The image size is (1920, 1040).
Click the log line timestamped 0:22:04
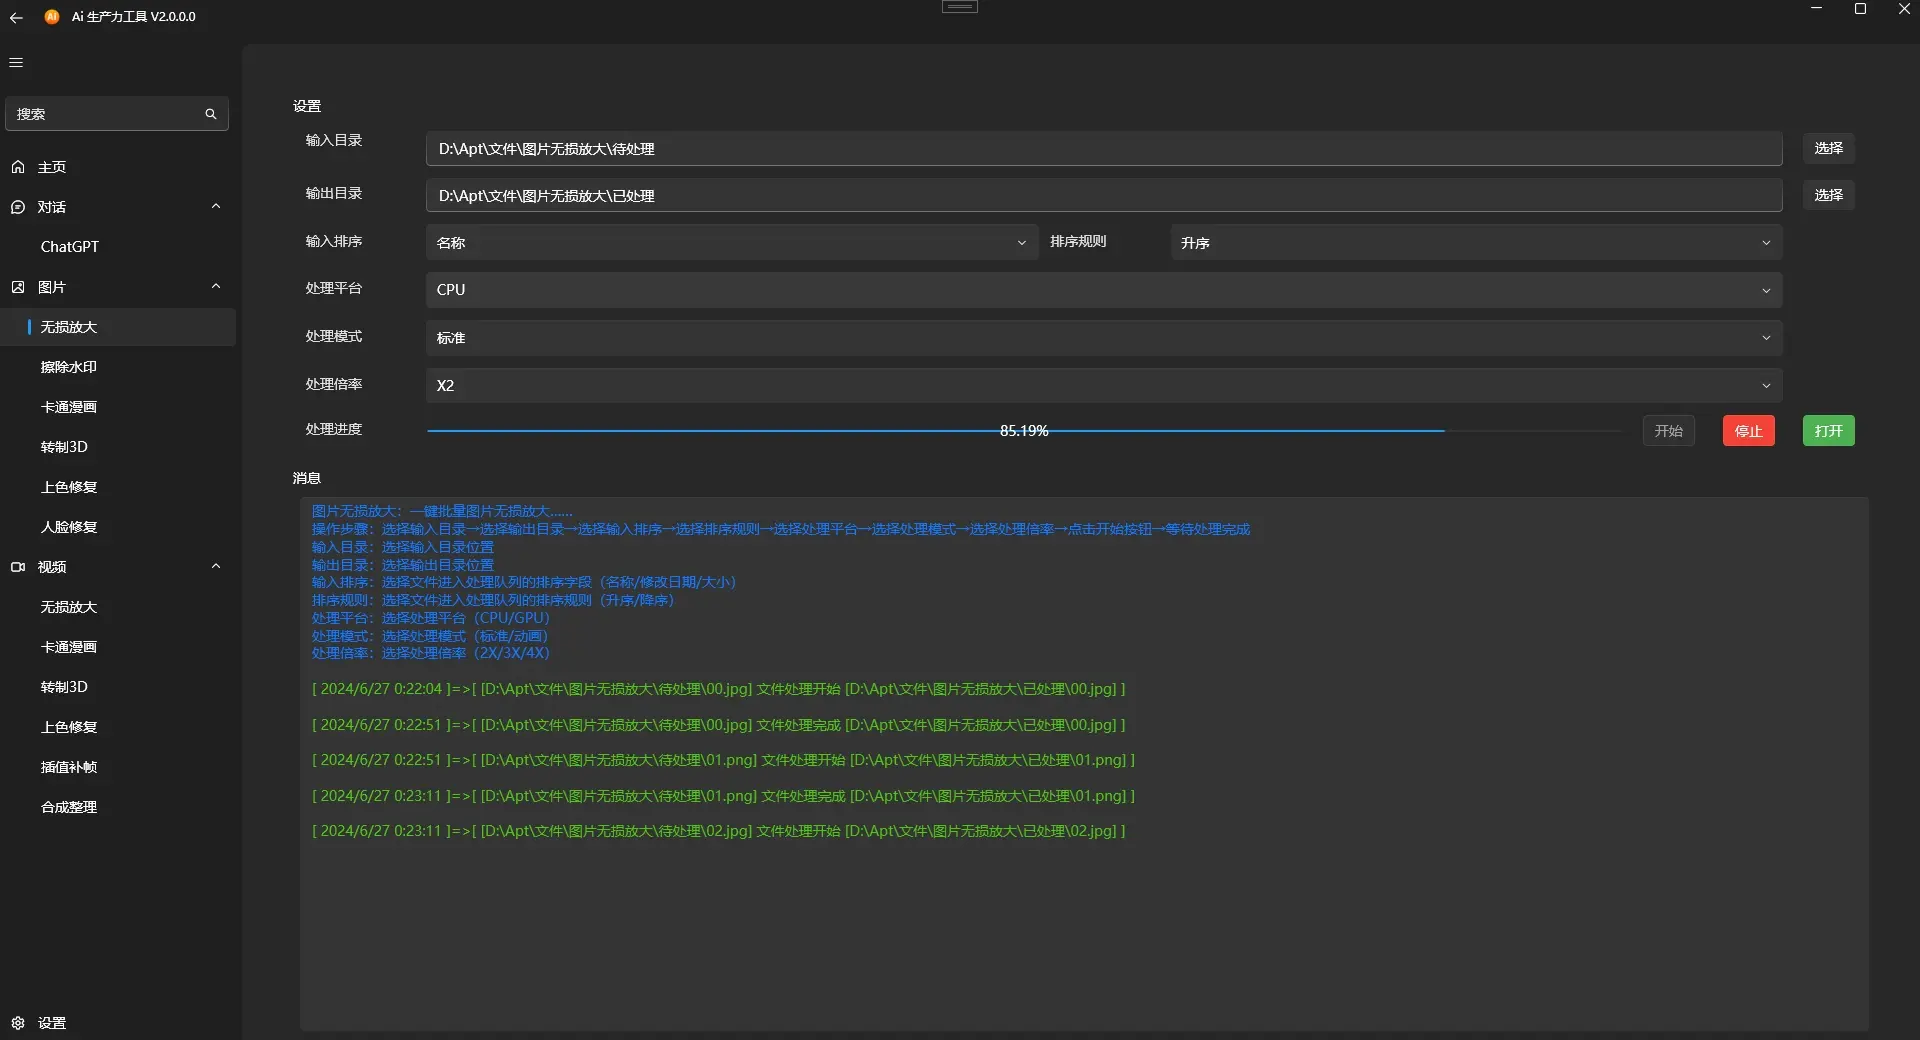point(719,689)
